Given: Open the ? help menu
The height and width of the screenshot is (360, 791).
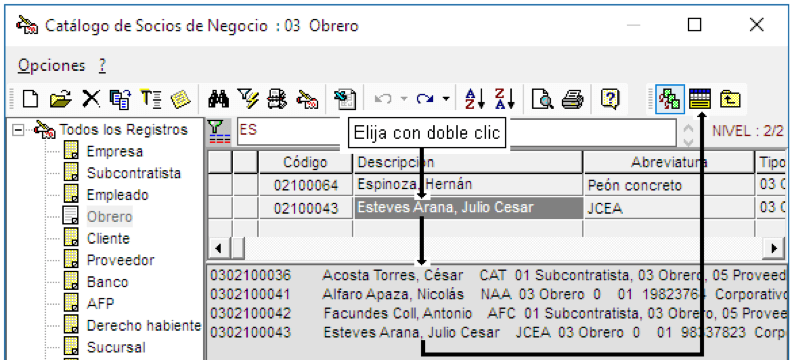Looking at the screenshot, I should (x=102, y=66).
